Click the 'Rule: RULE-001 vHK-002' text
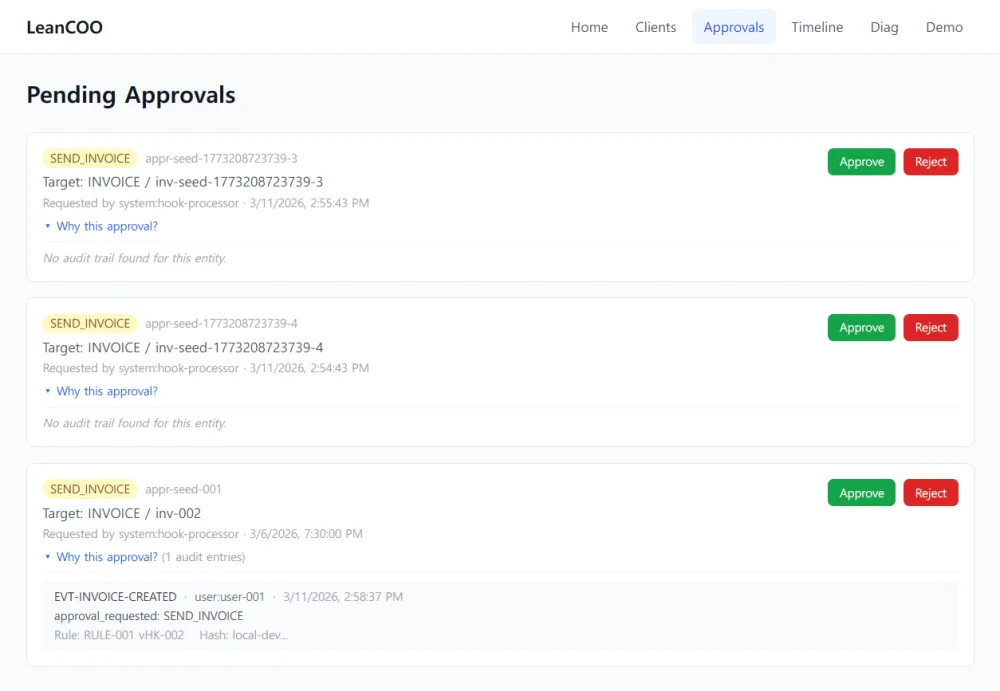Image resolution: width=1000 pixels, height=691 pixels. (x=119, y=635)
